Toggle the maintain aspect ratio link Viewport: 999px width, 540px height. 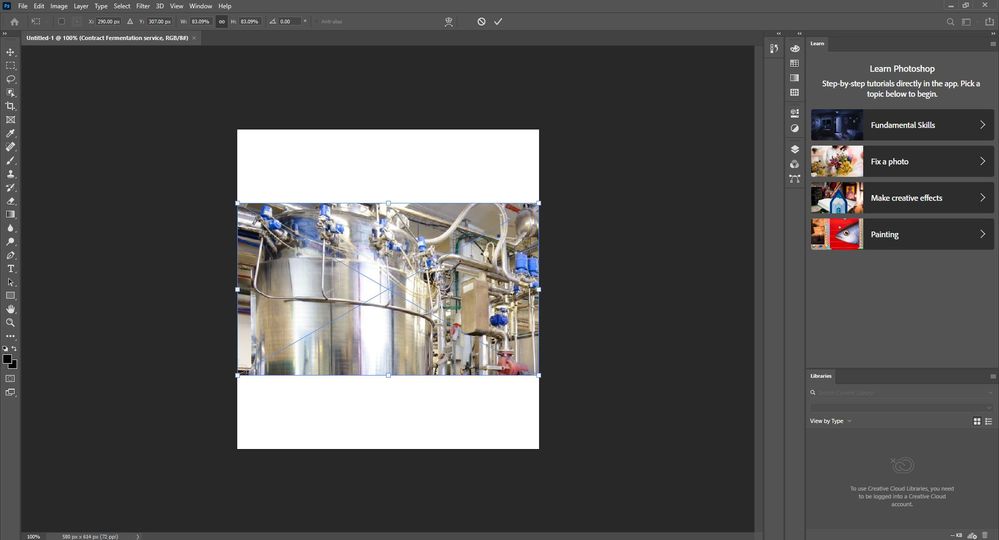click(221, 21)
